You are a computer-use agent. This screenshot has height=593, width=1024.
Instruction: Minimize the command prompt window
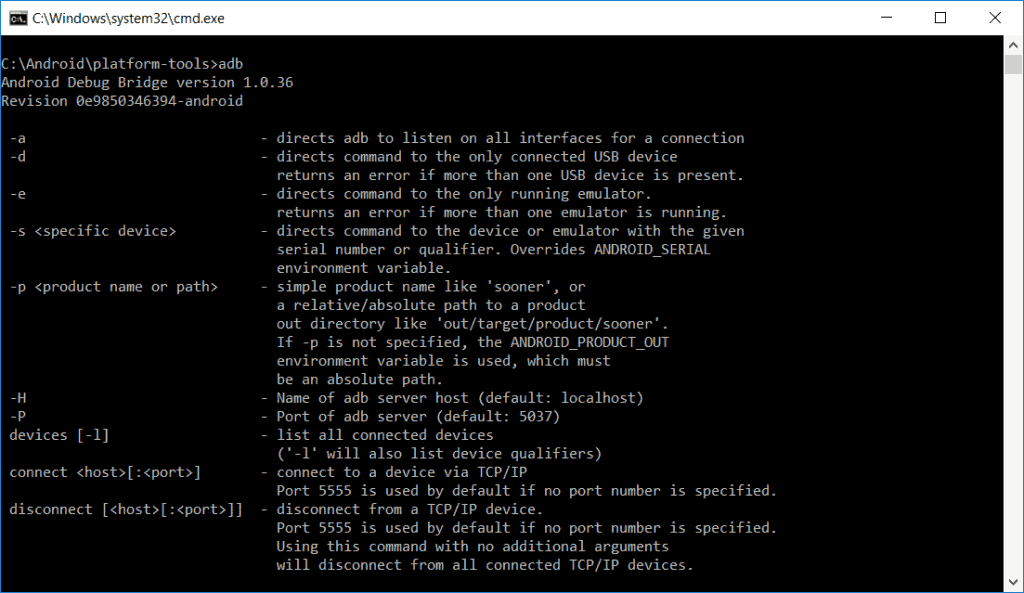[884, 18]
